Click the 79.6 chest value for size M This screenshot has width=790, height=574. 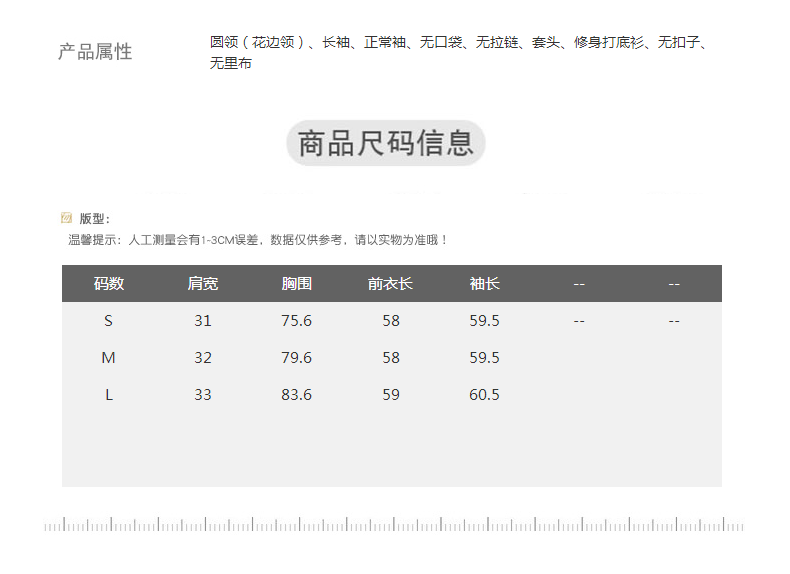point(297,358)
